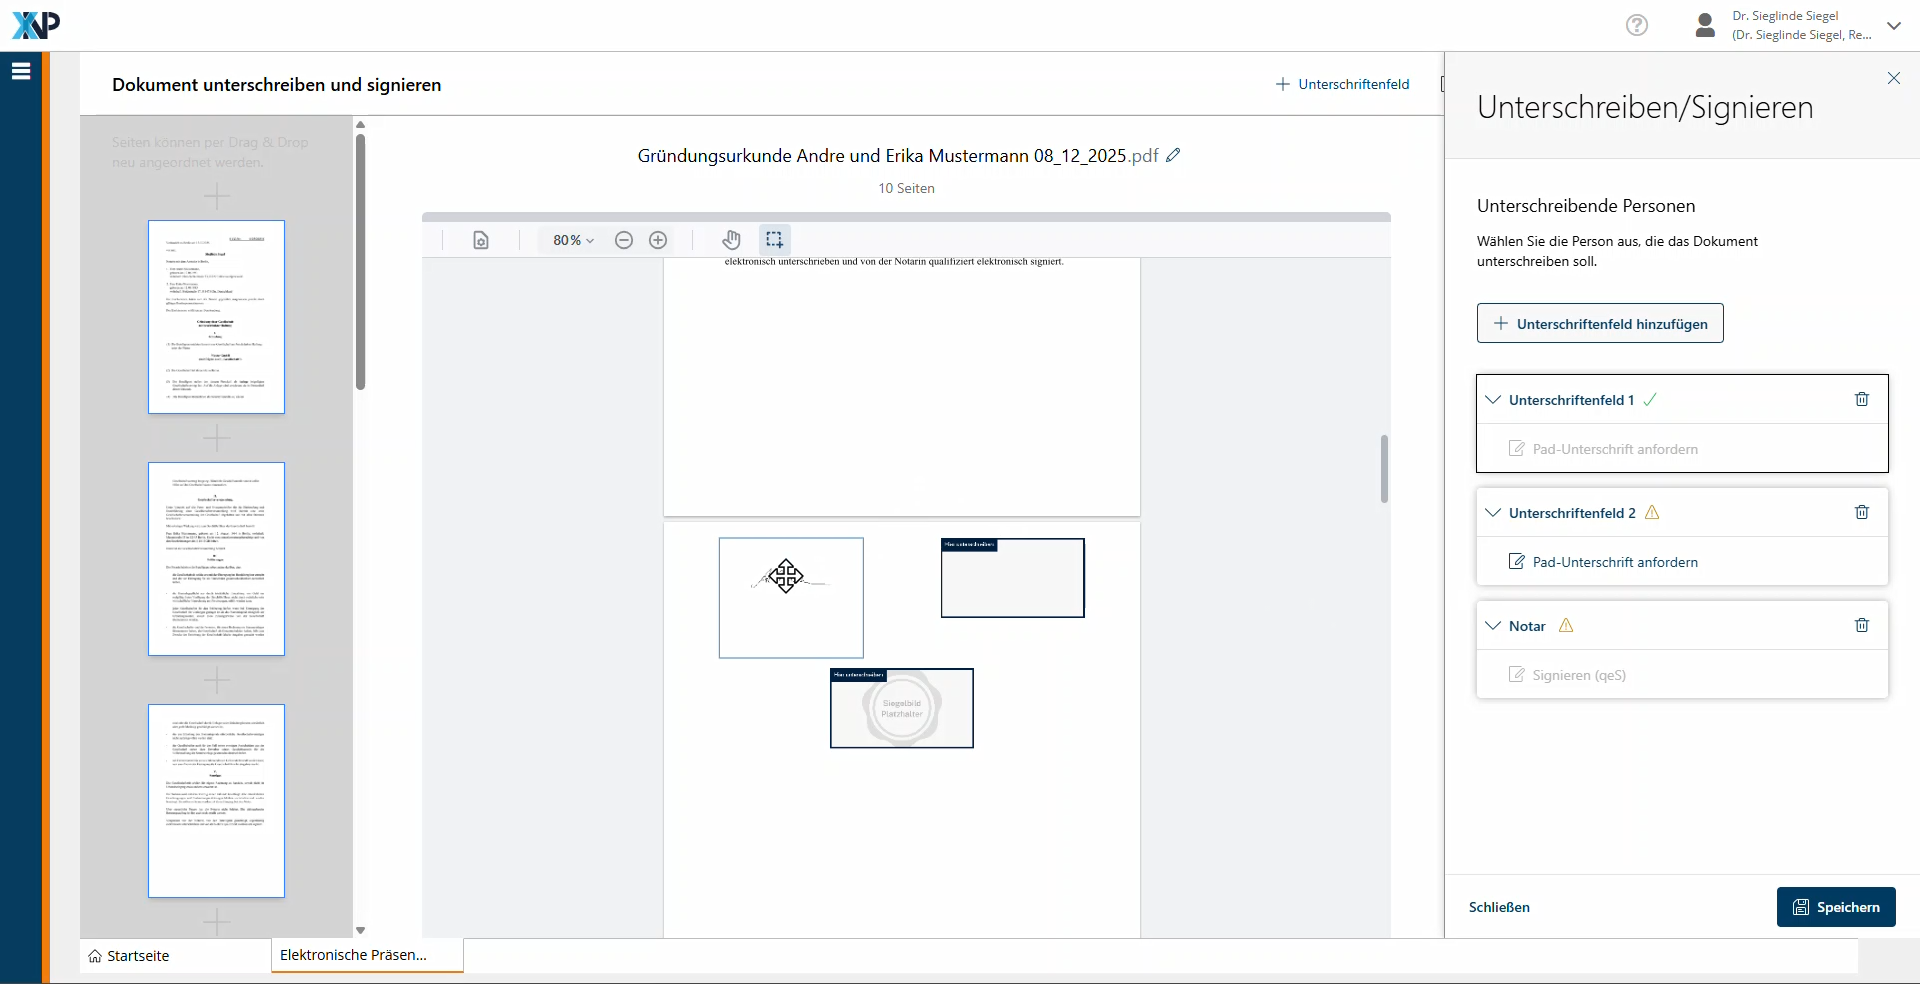Zoom in with the plus icon
This screenshot has height=984, width=1920.
tap(658, 240)
